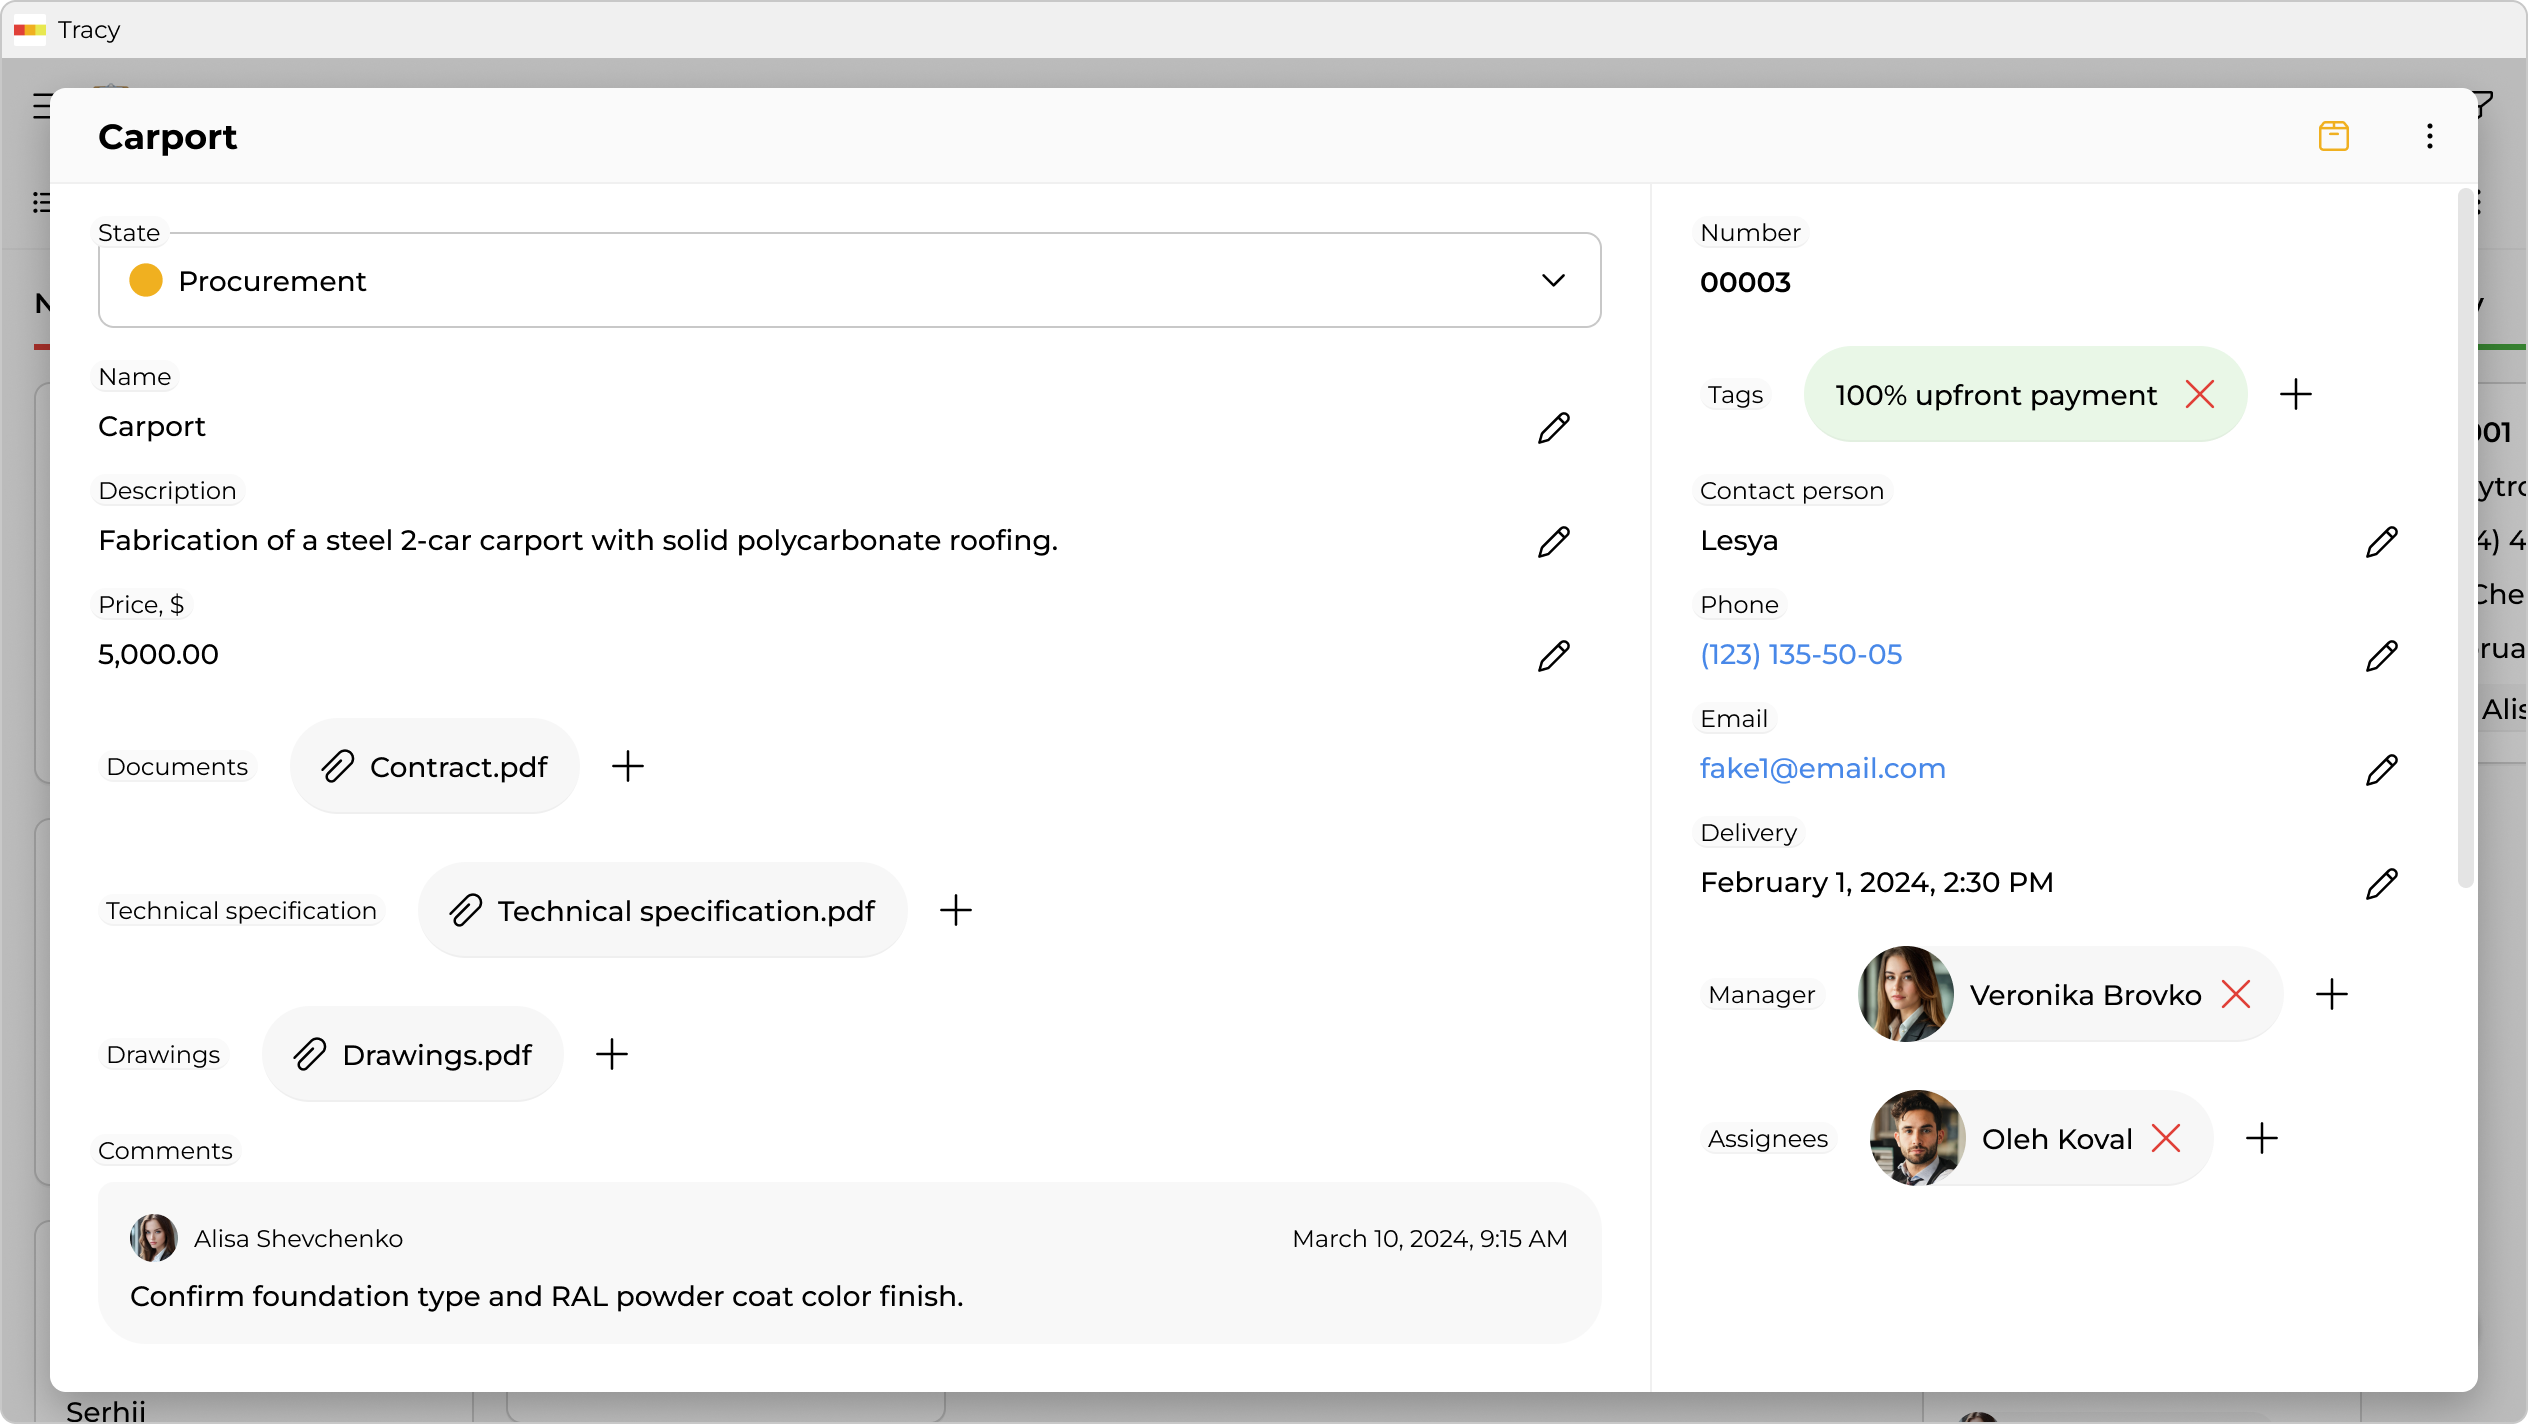Remove assignee Oleh Koval
The width and height of the screenshot is (2528, 1424).
2165,1139
